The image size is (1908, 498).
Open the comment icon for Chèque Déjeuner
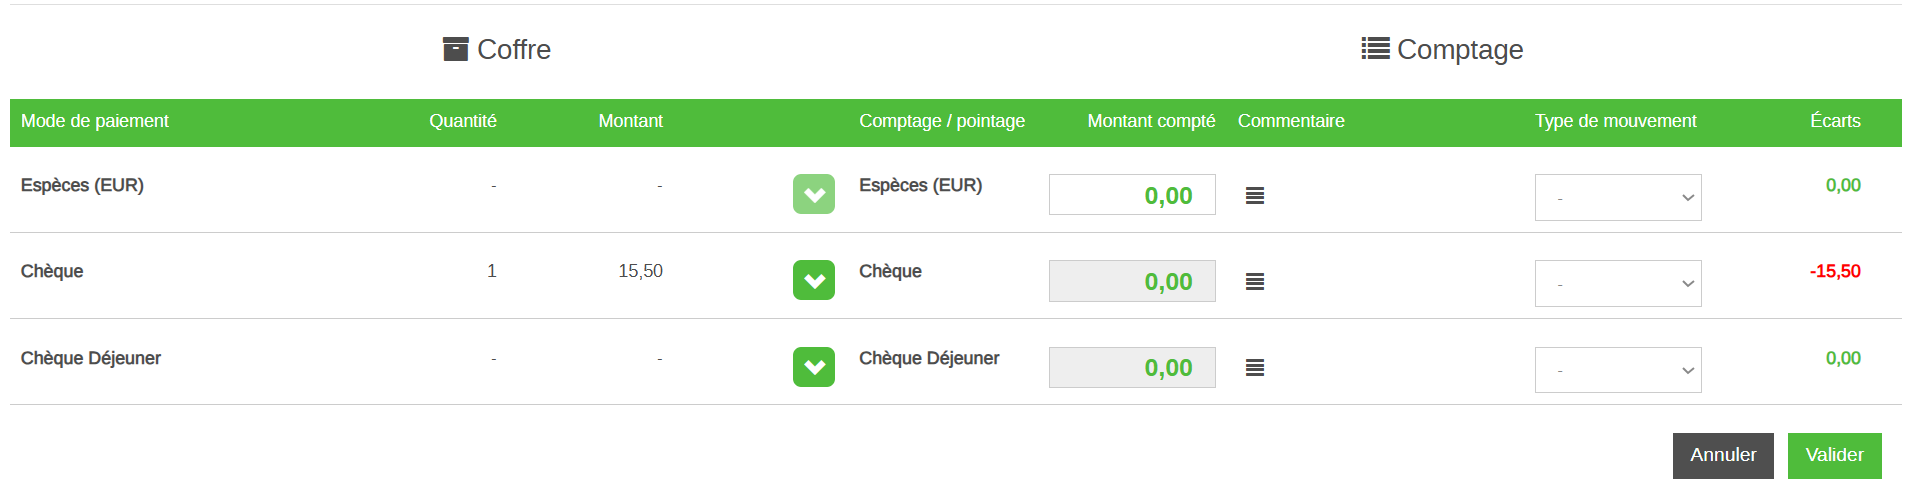coord(1254,368)
